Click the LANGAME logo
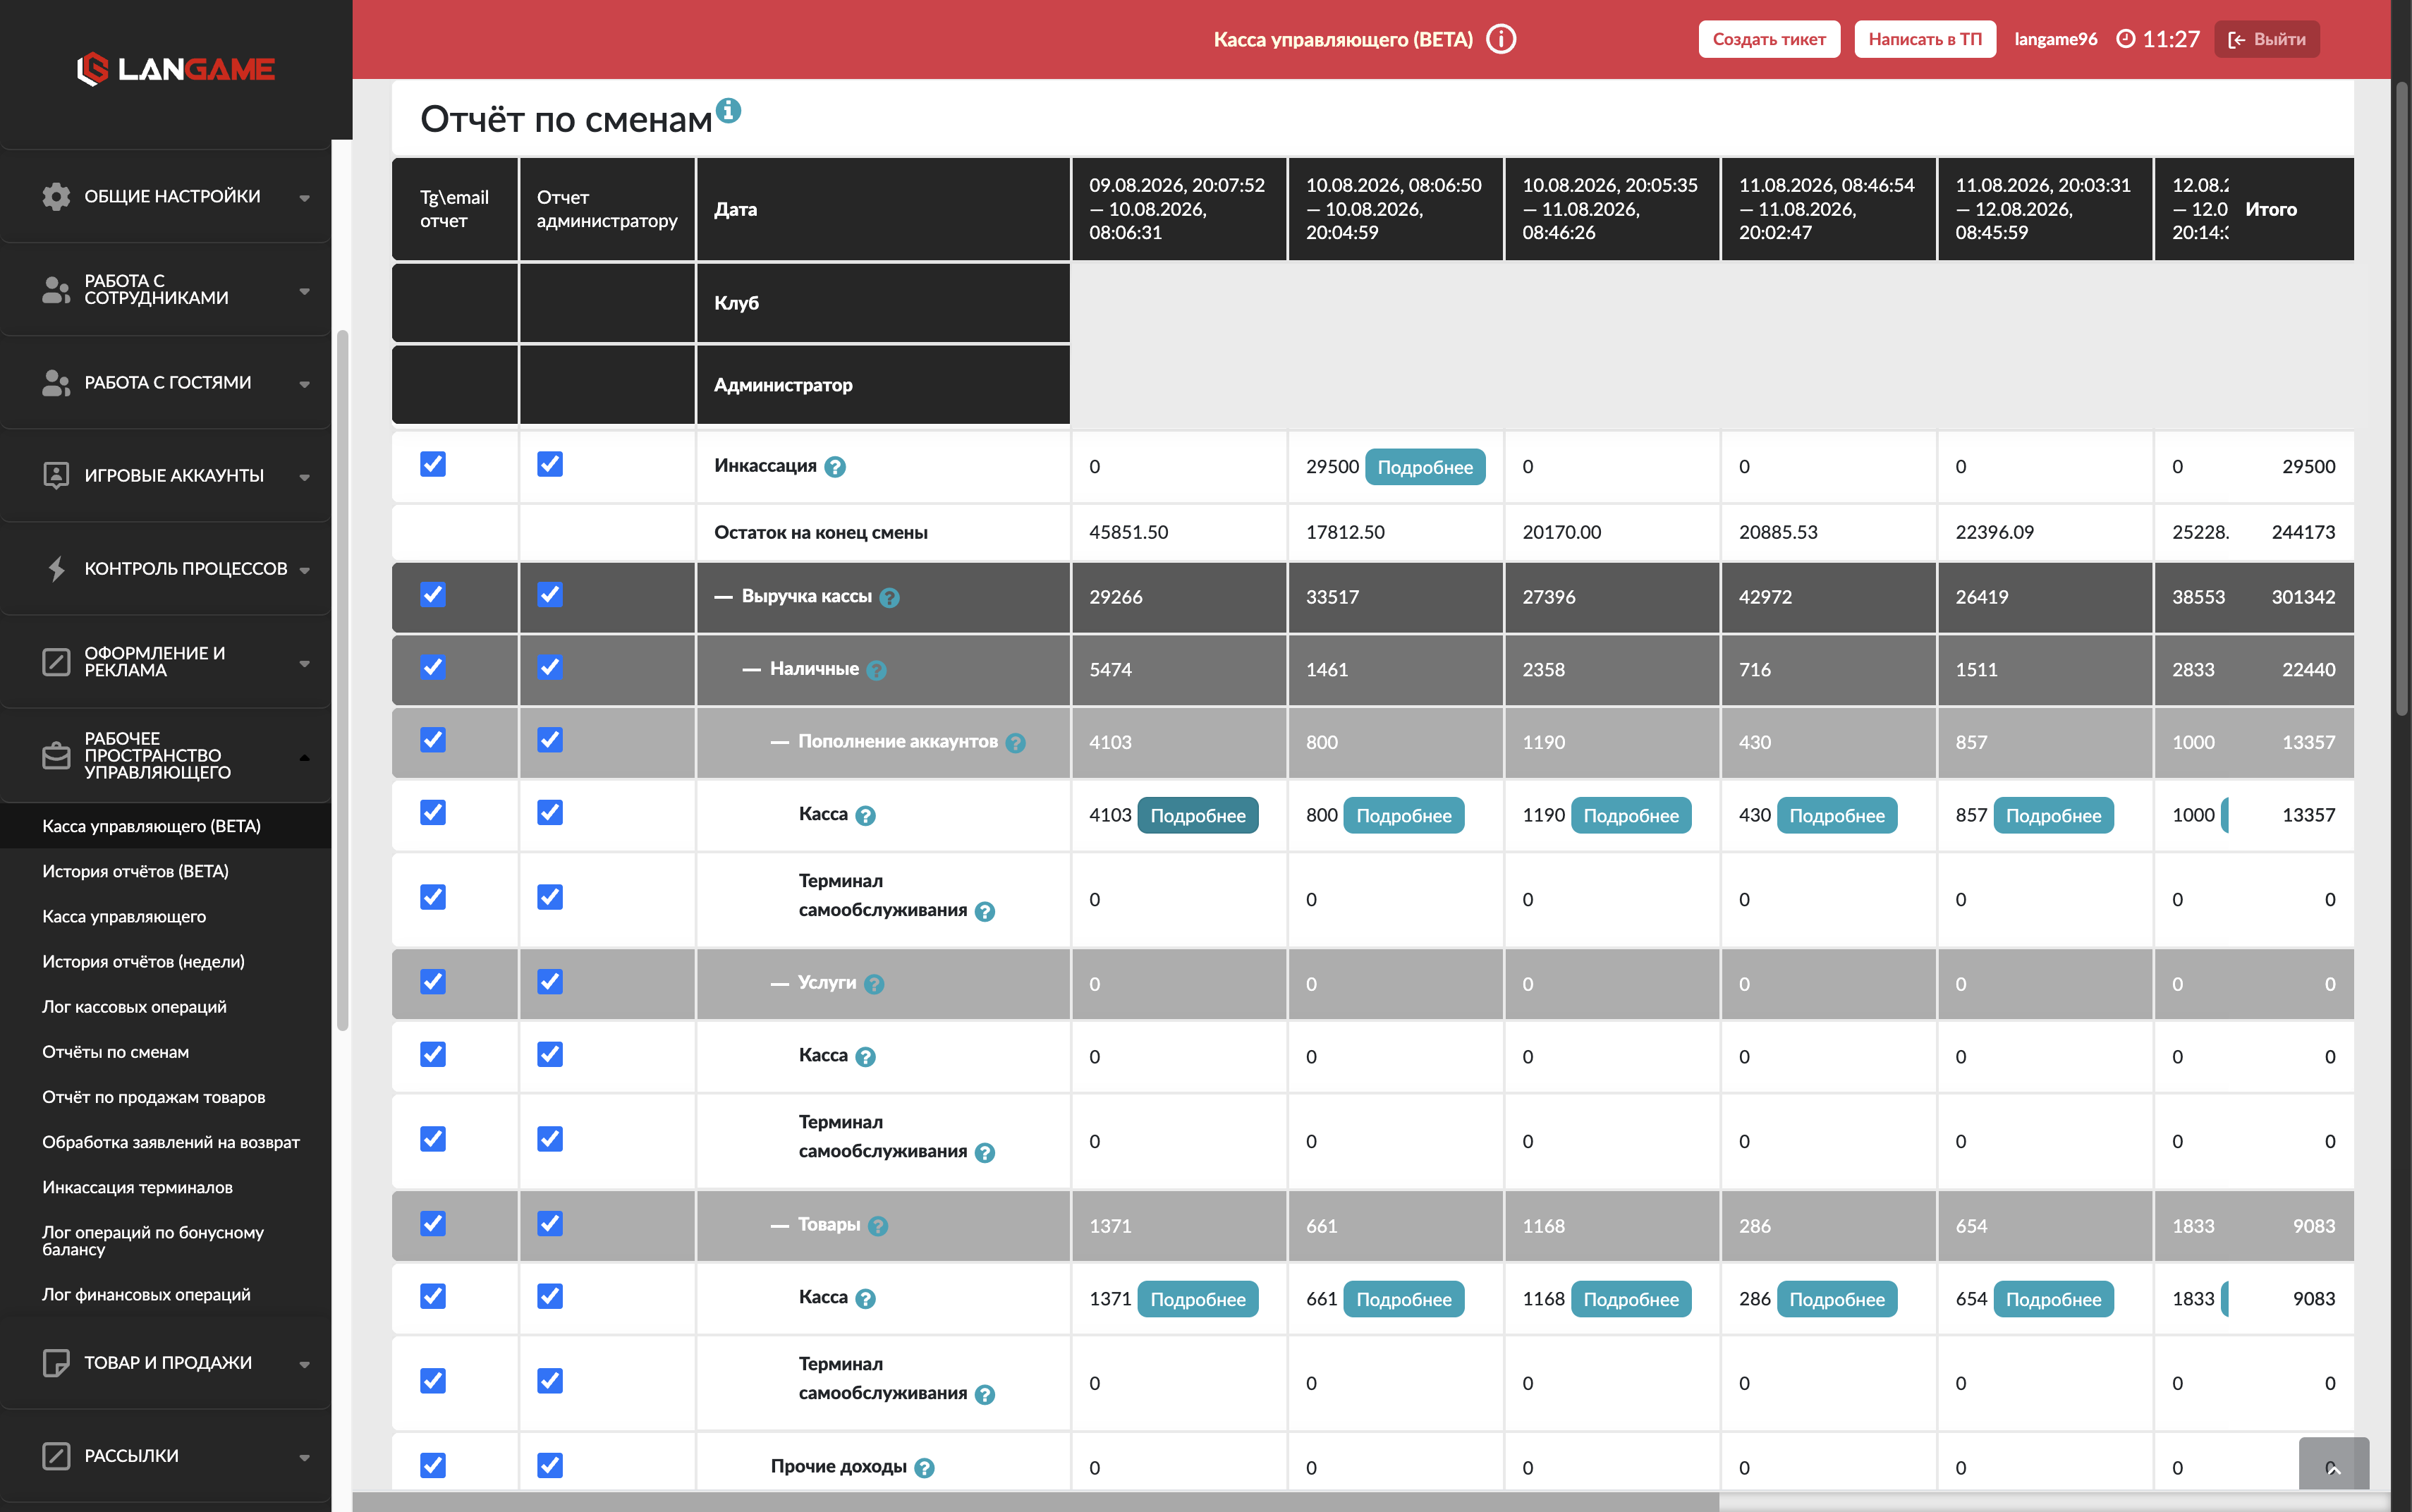Screen dimensions: 2412x1512 click(x=176, y=69)
